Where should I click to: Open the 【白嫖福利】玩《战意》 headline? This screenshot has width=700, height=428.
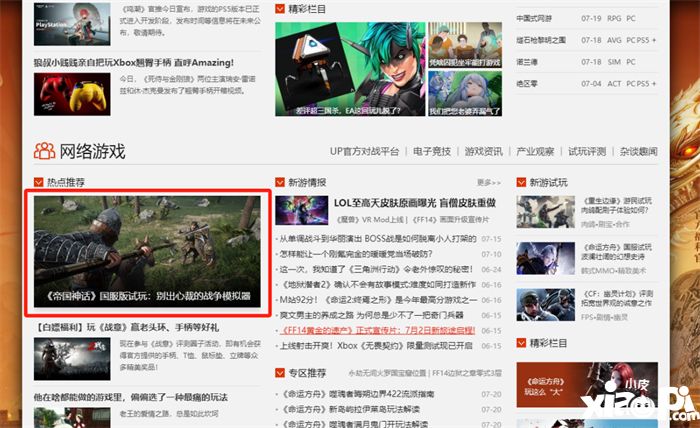coord(126,327)
